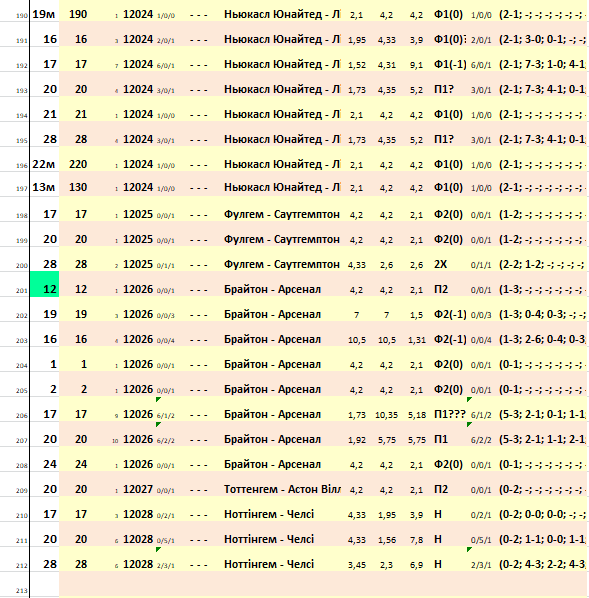The height and width of the screenshot is (598, 589).
Task: Select scores cell starting (2-2; 1-2
Action: [x=542, y=264]
